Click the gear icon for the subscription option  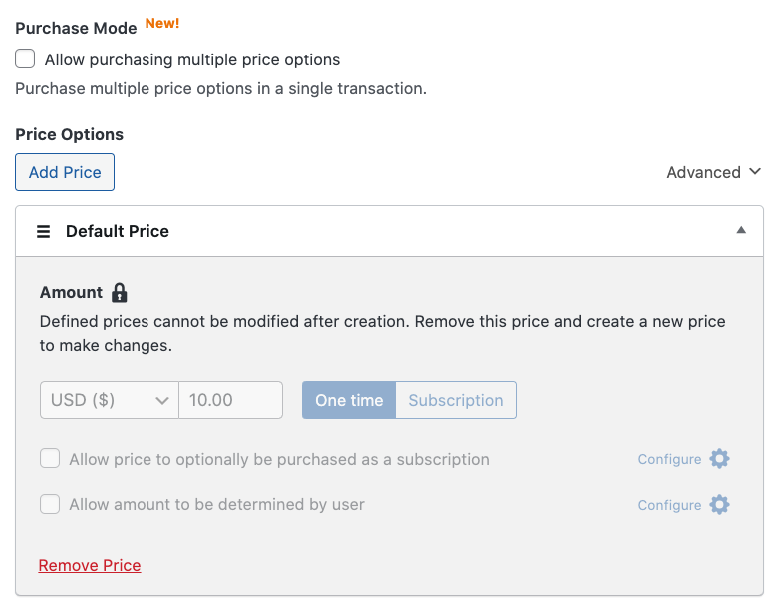tap(719, 459)
